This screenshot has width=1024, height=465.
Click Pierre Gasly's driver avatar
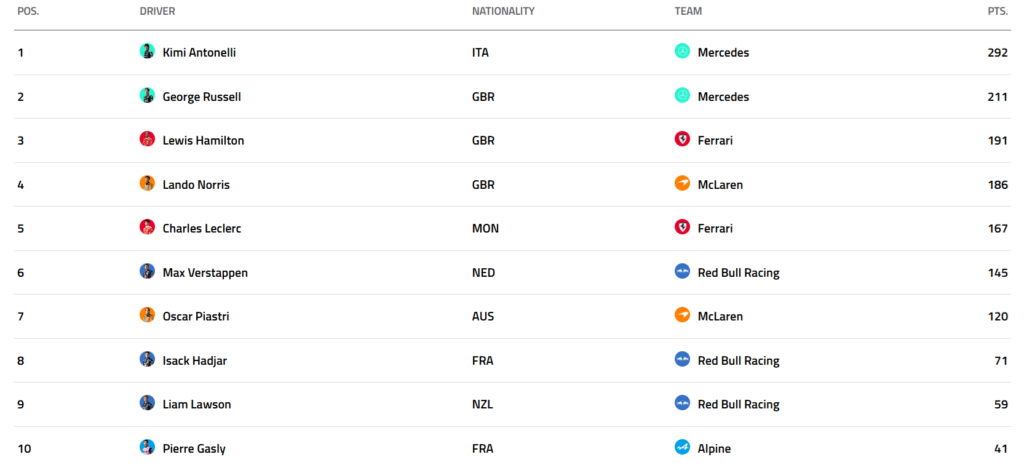[147, 447]
